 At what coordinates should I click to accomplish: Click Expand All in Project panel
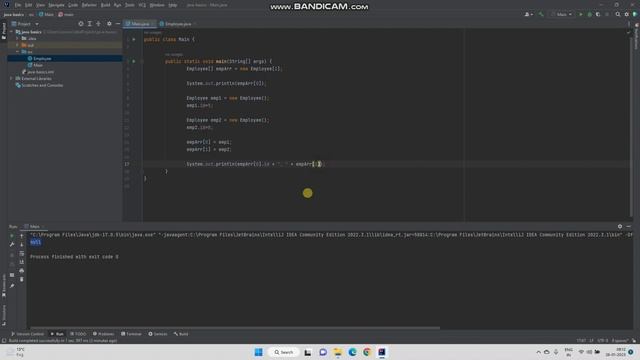pos(90,24)
